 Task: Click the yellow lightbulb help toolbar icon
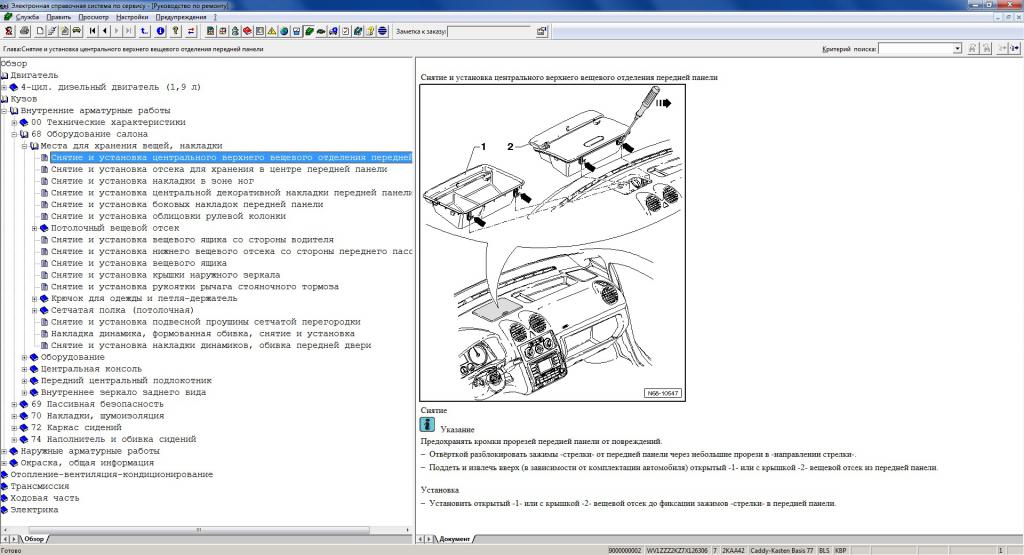point(370,31)
